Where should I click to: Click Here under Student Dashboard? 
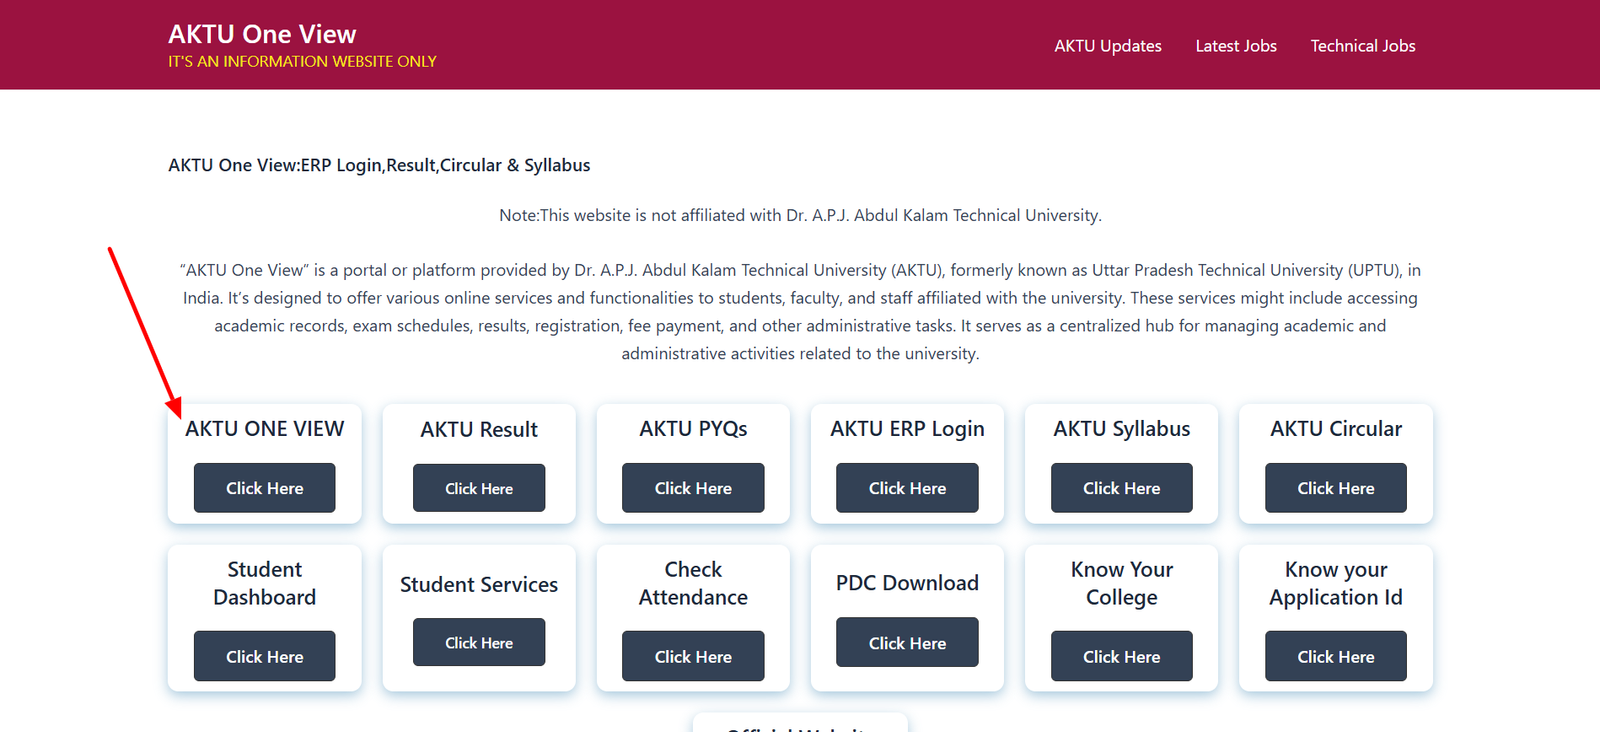[x=264, y=656]
